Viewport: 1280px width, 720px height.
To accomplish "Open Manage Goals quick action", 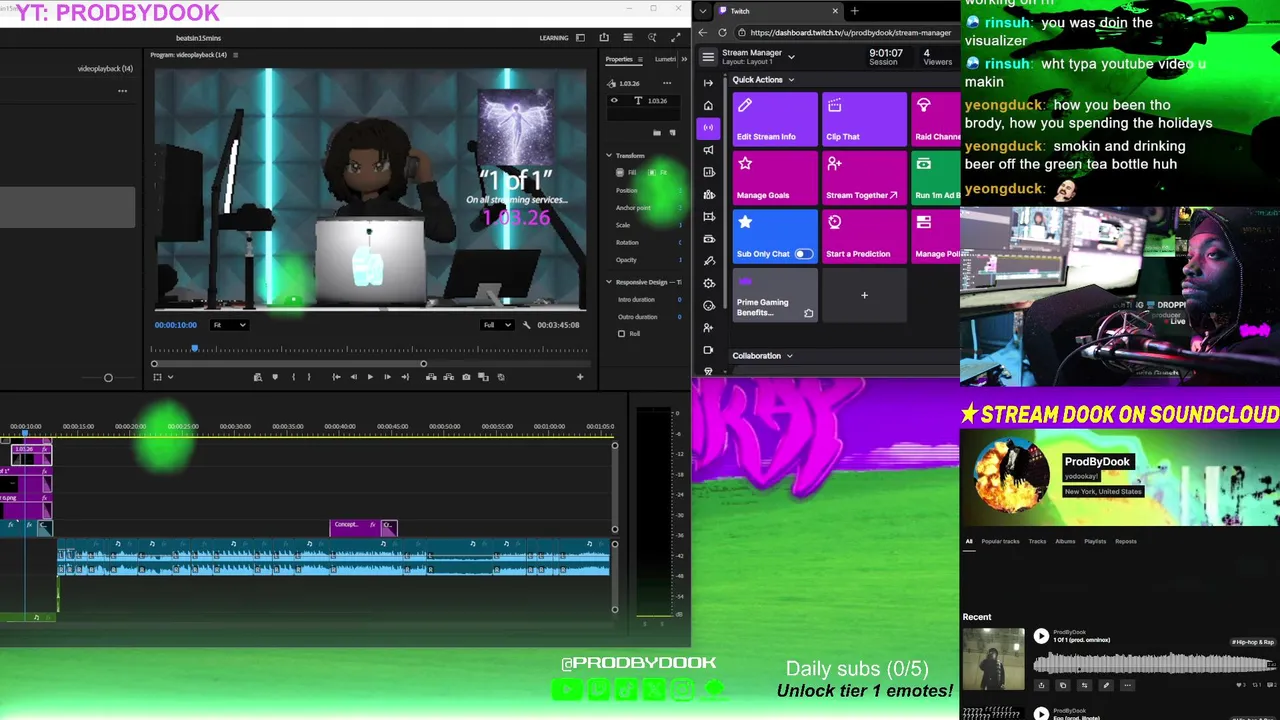I will pos(775,178).
